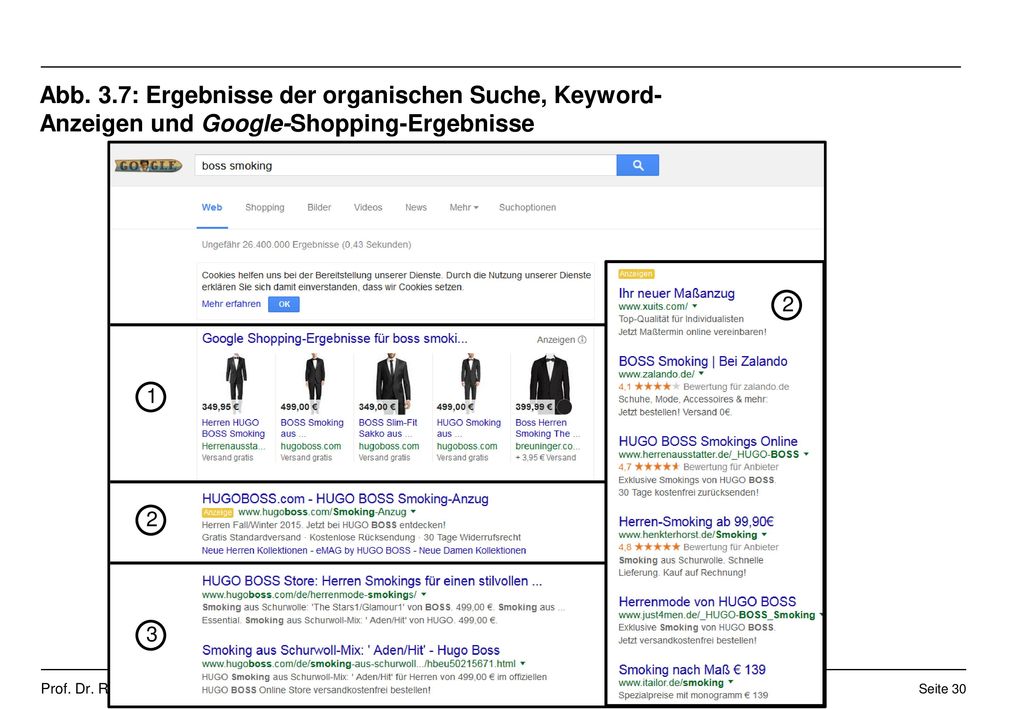Click the blue search magnifier button
This screenshot has width=1024, height=709.
(637, 165)
